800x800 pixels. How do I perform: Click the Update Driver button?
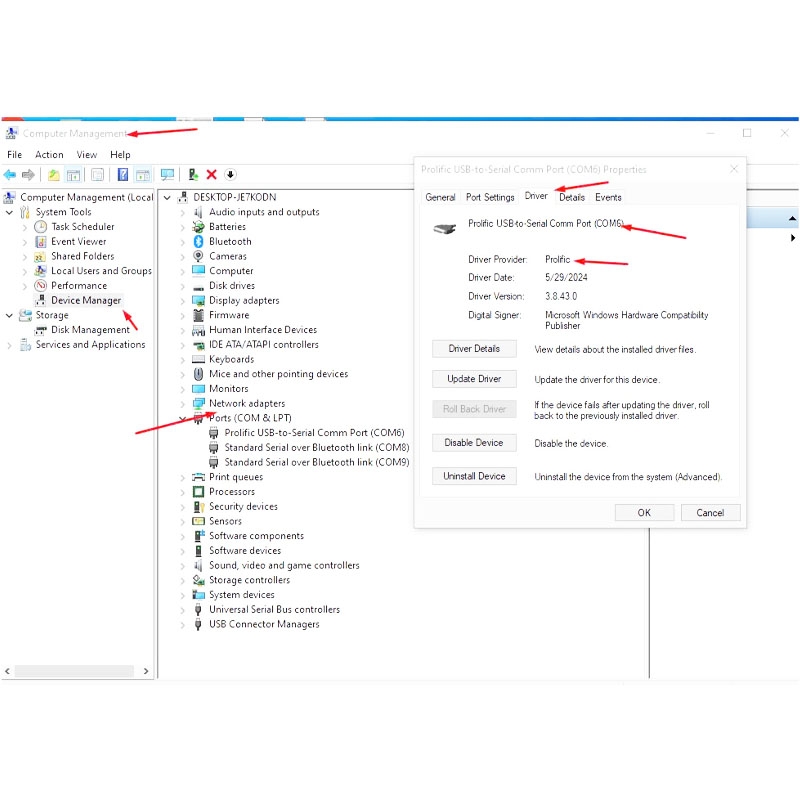click(x=474, y=379)
